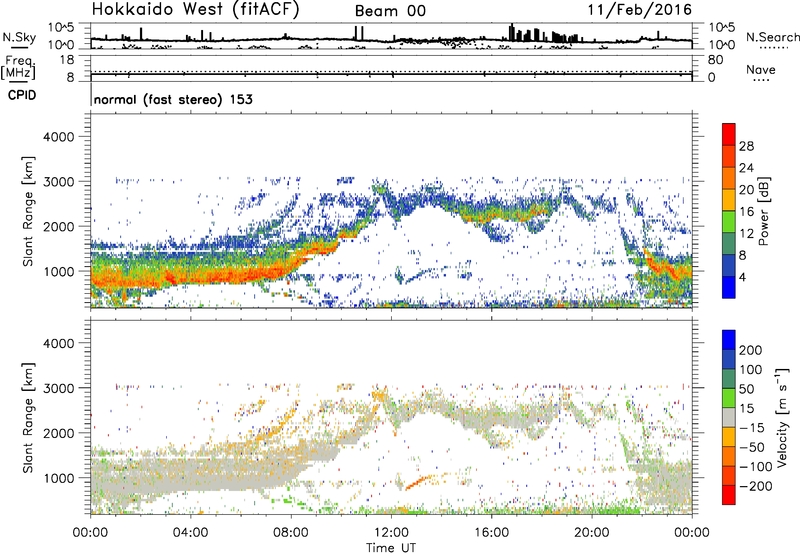
Task: Click the '4000' tick of the power panel
Action: tap(59, 137)
